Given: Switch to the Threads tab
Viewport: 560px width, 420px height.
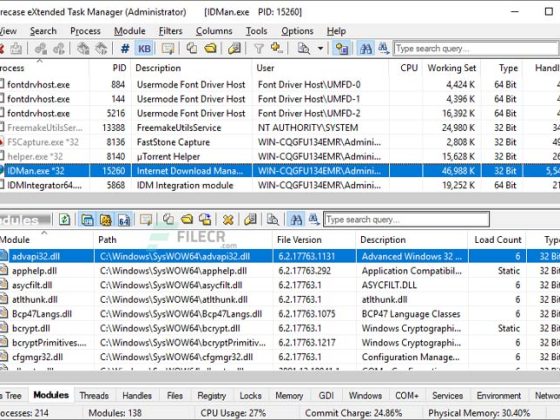Looking at the screenshot, I should click(94, 396).
